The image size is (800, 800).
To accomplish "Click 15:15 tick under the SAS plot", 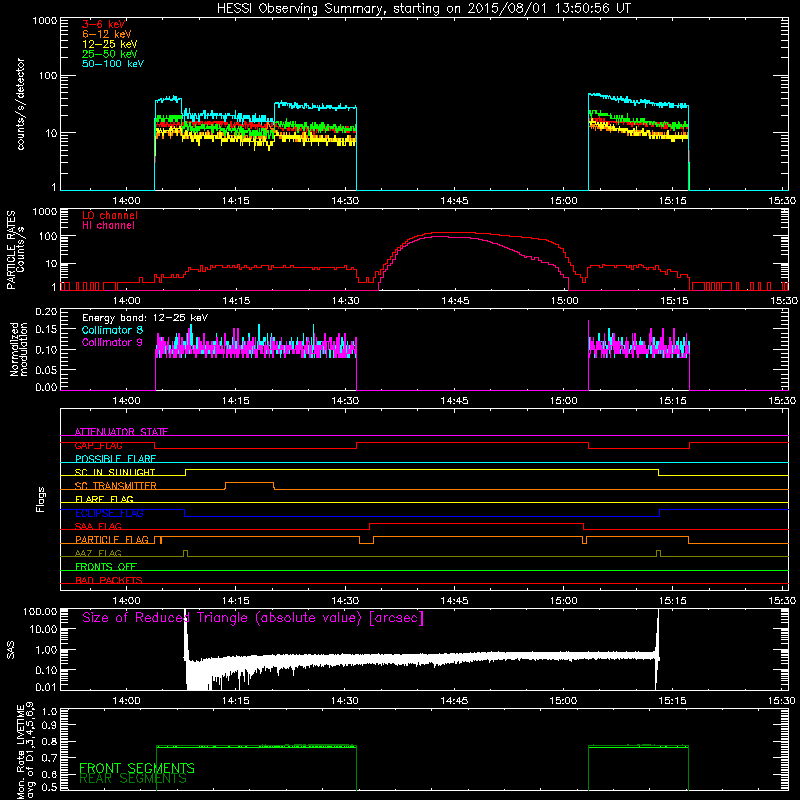I will point(672,701).
